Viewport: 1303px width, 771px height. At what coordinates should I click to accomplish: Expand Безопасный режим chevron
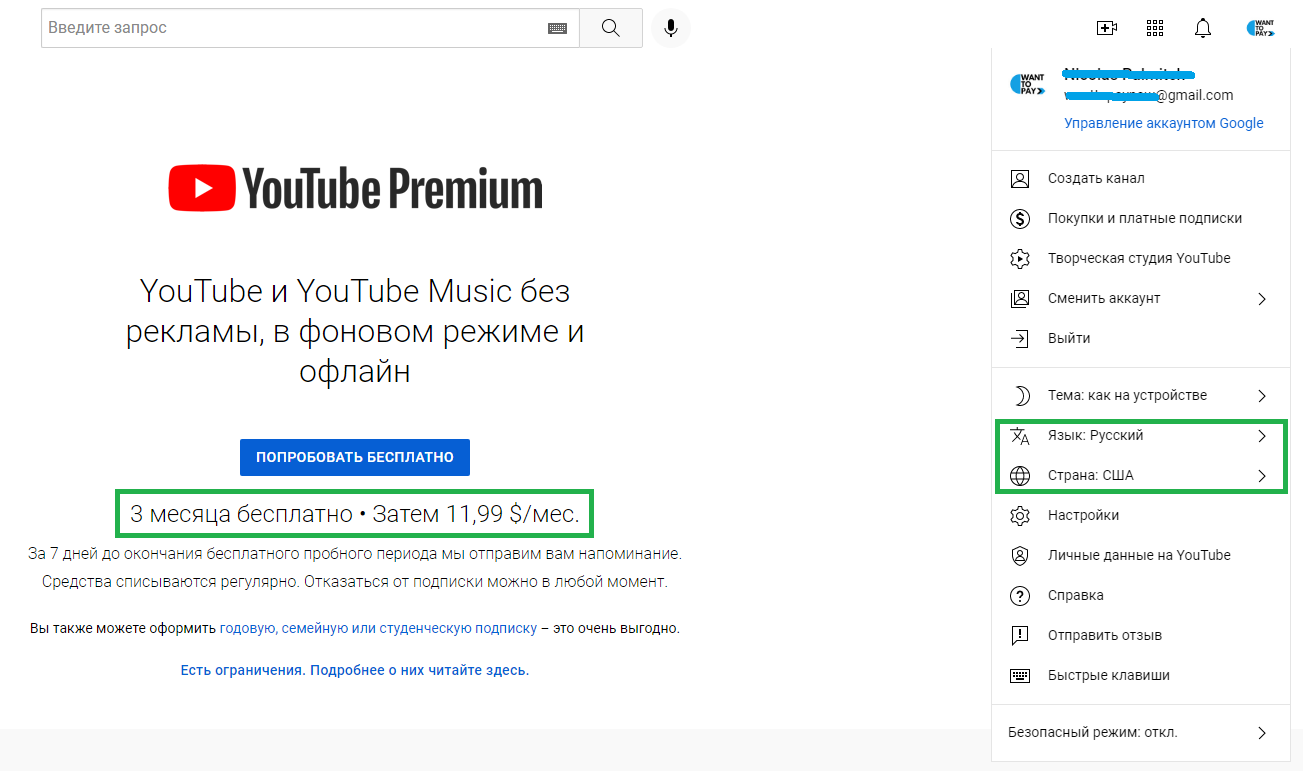click(x=1262, y=733)
